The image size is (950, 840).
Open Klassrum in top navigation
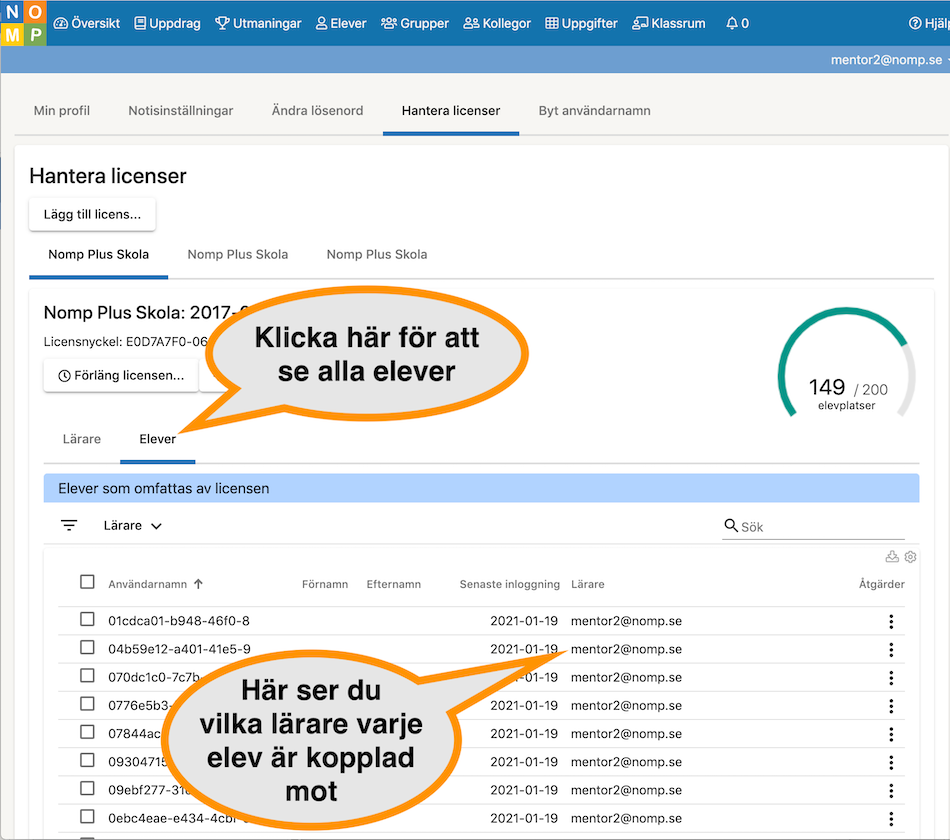669,24
